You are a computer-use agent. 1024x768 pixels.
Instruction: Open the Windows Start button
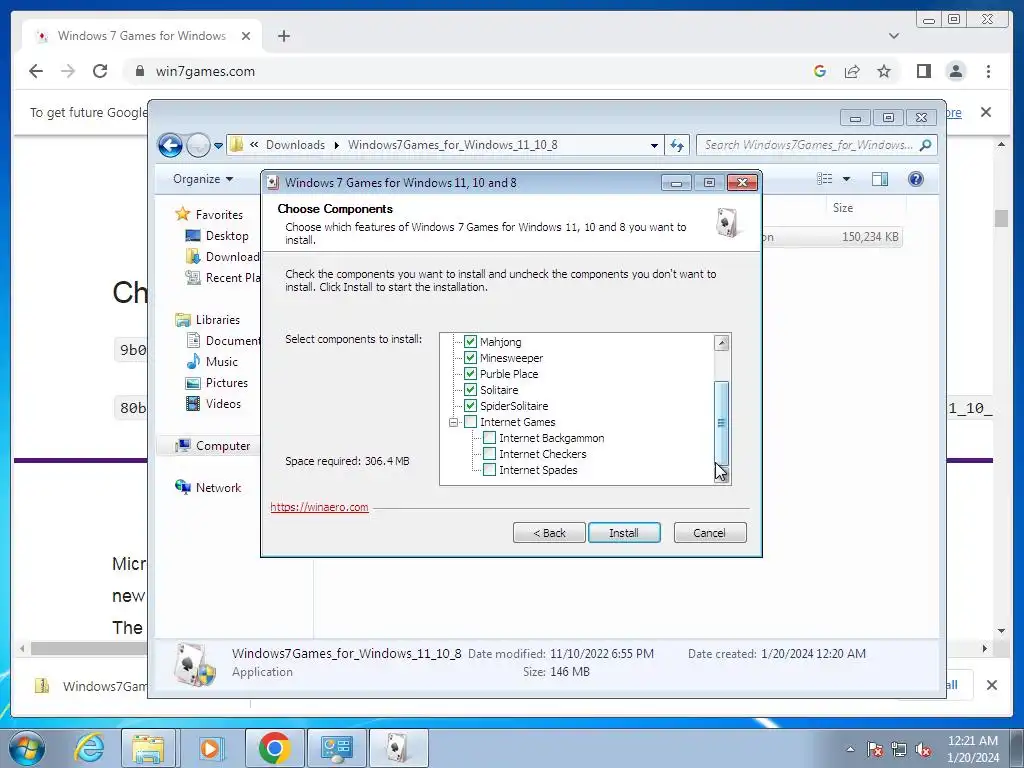[27, 748]
